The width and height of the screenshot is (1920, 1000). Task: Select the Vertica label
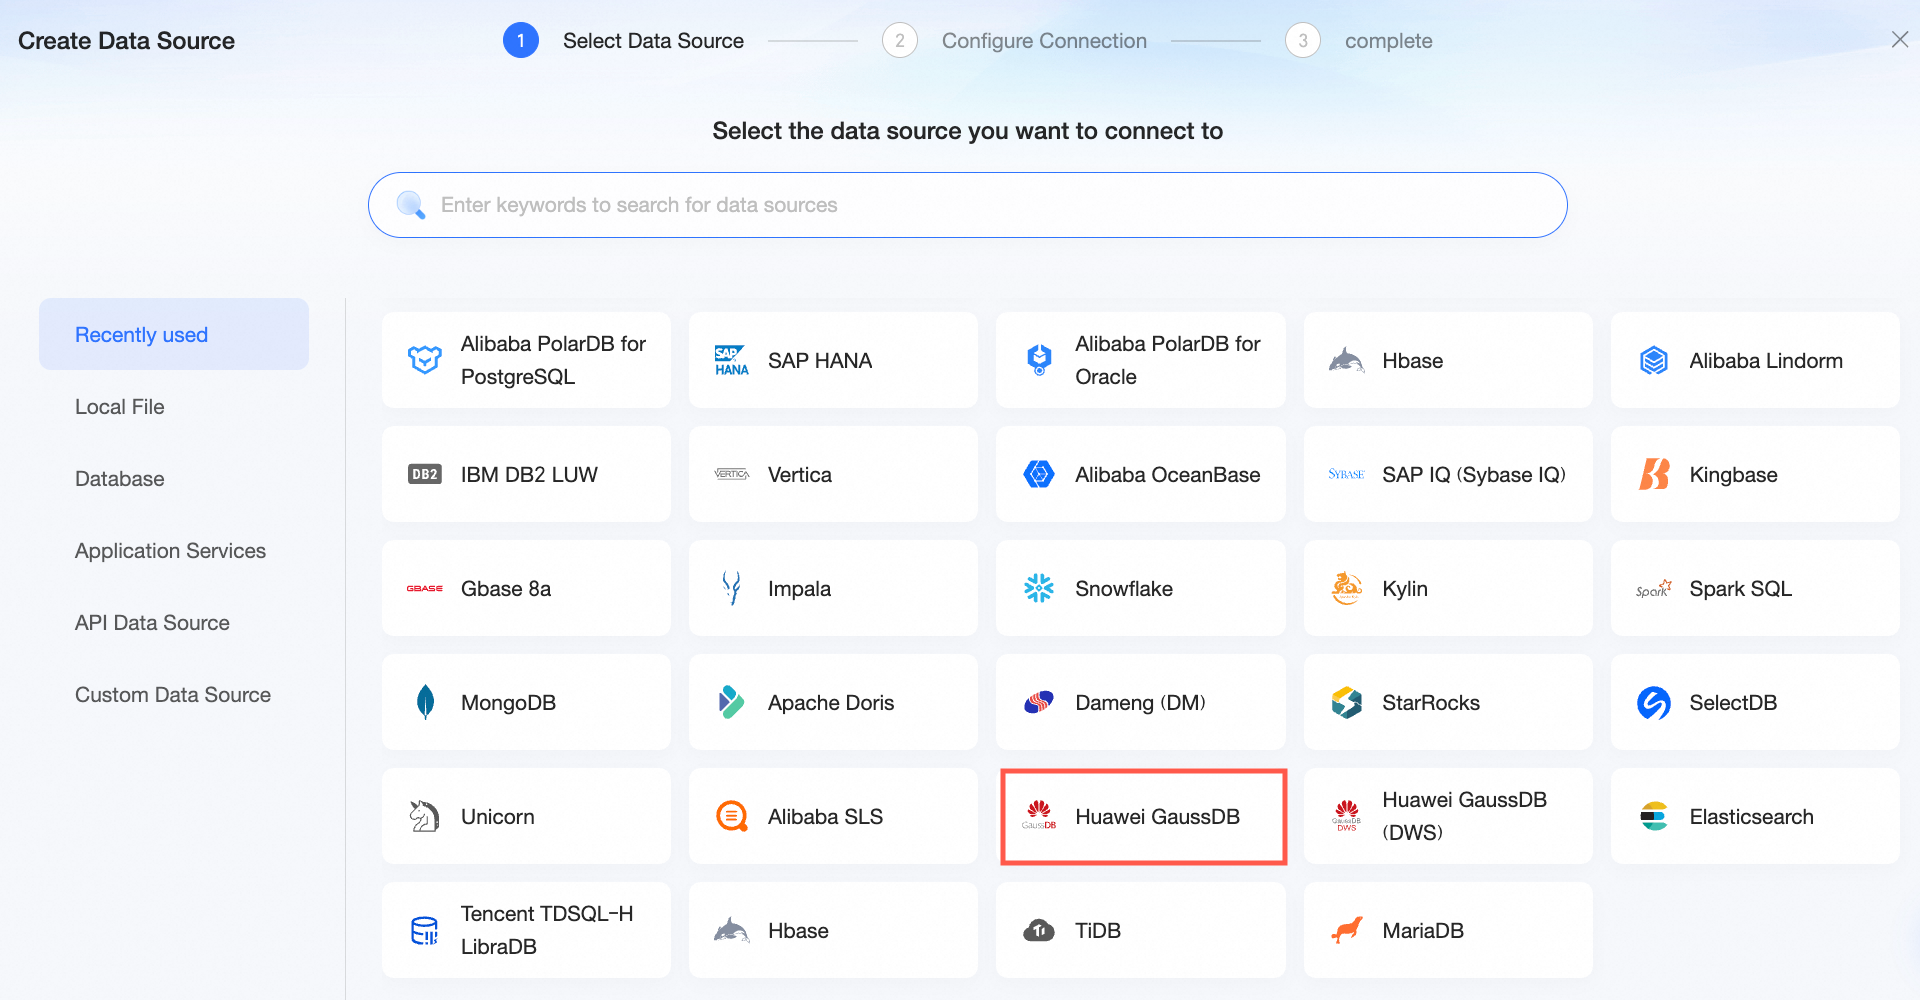click(800, 474)
